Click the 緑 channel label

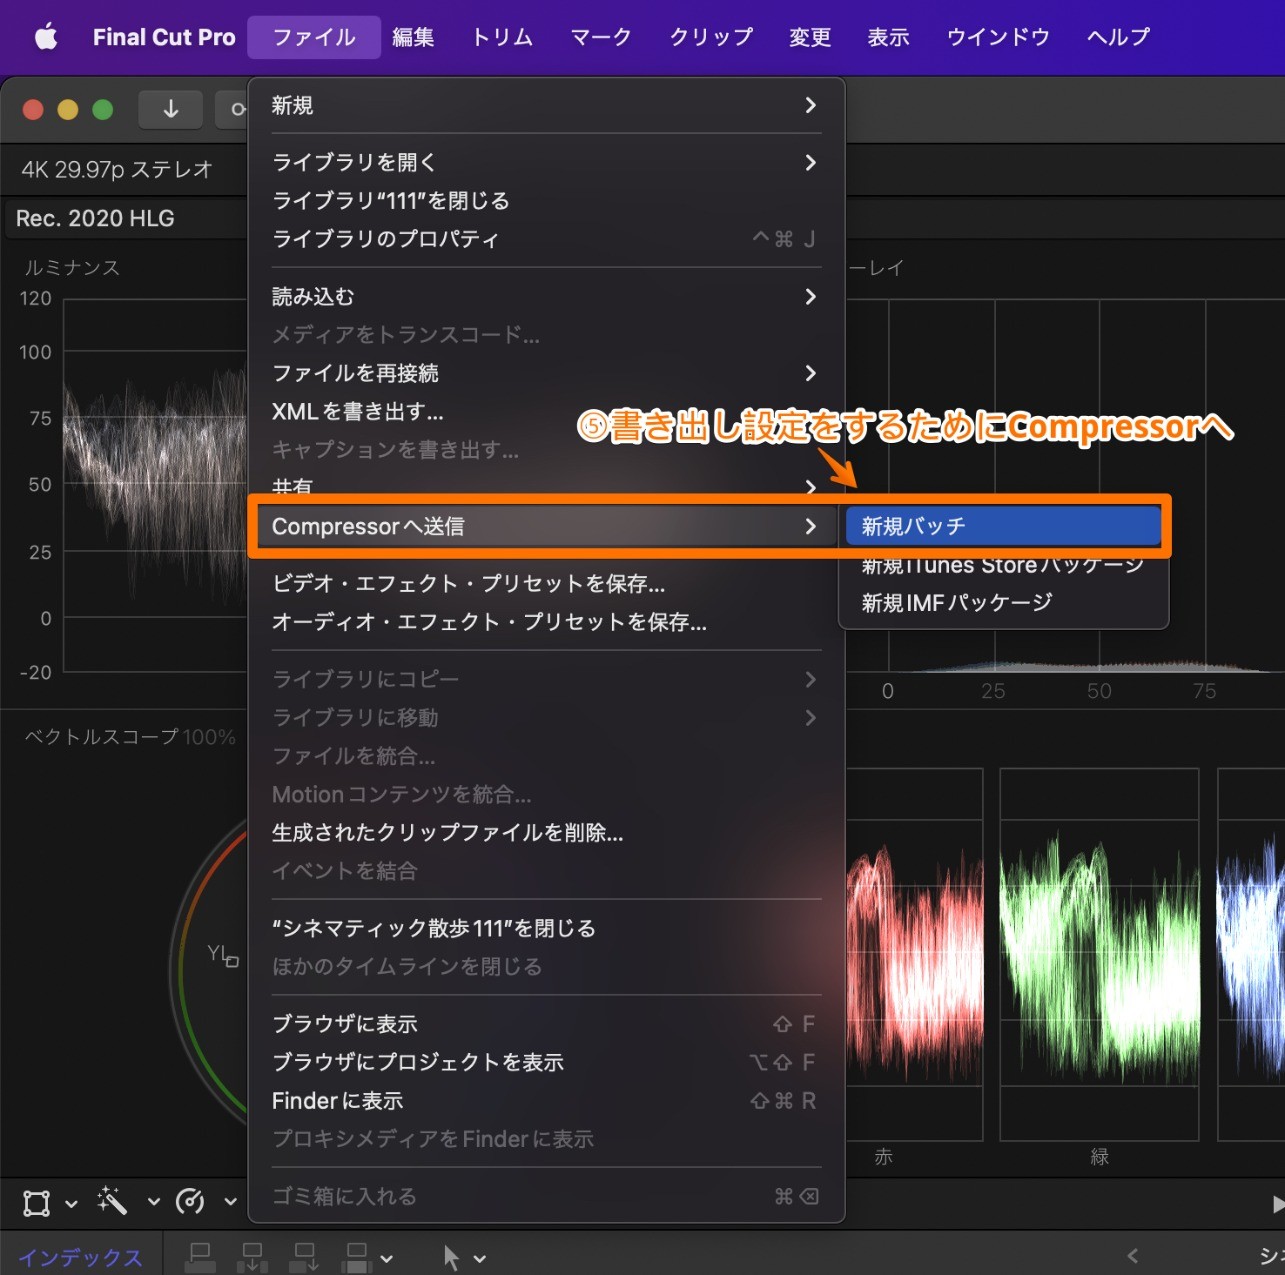point(1100,1157)
